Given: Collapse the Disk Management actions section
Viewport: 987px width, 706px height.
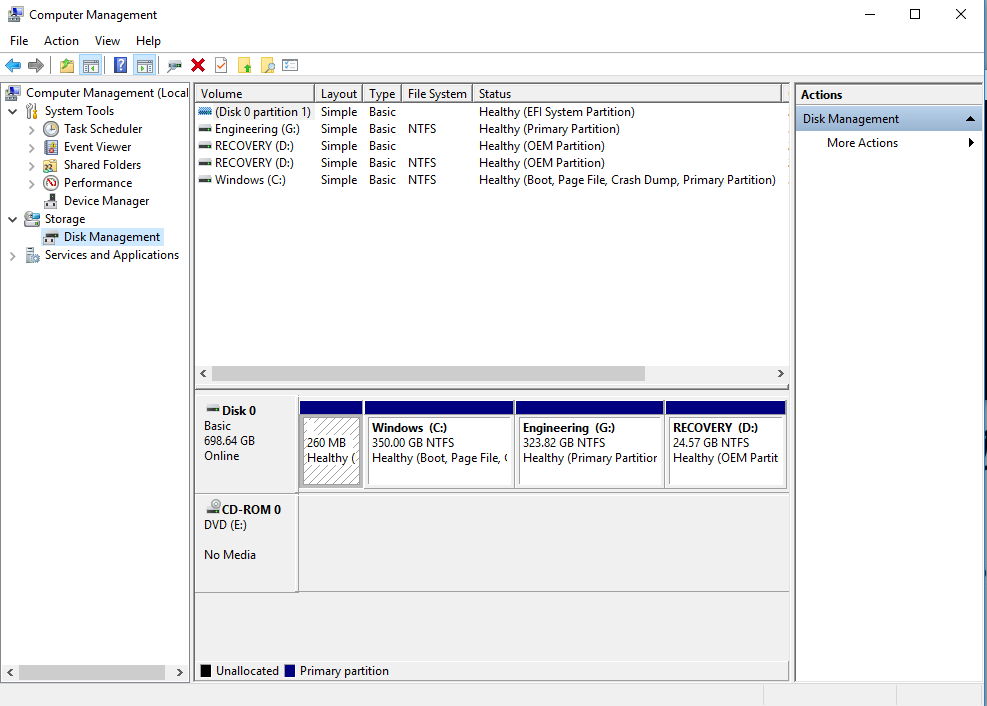Looking at the screenshot, I should [969, 117].
